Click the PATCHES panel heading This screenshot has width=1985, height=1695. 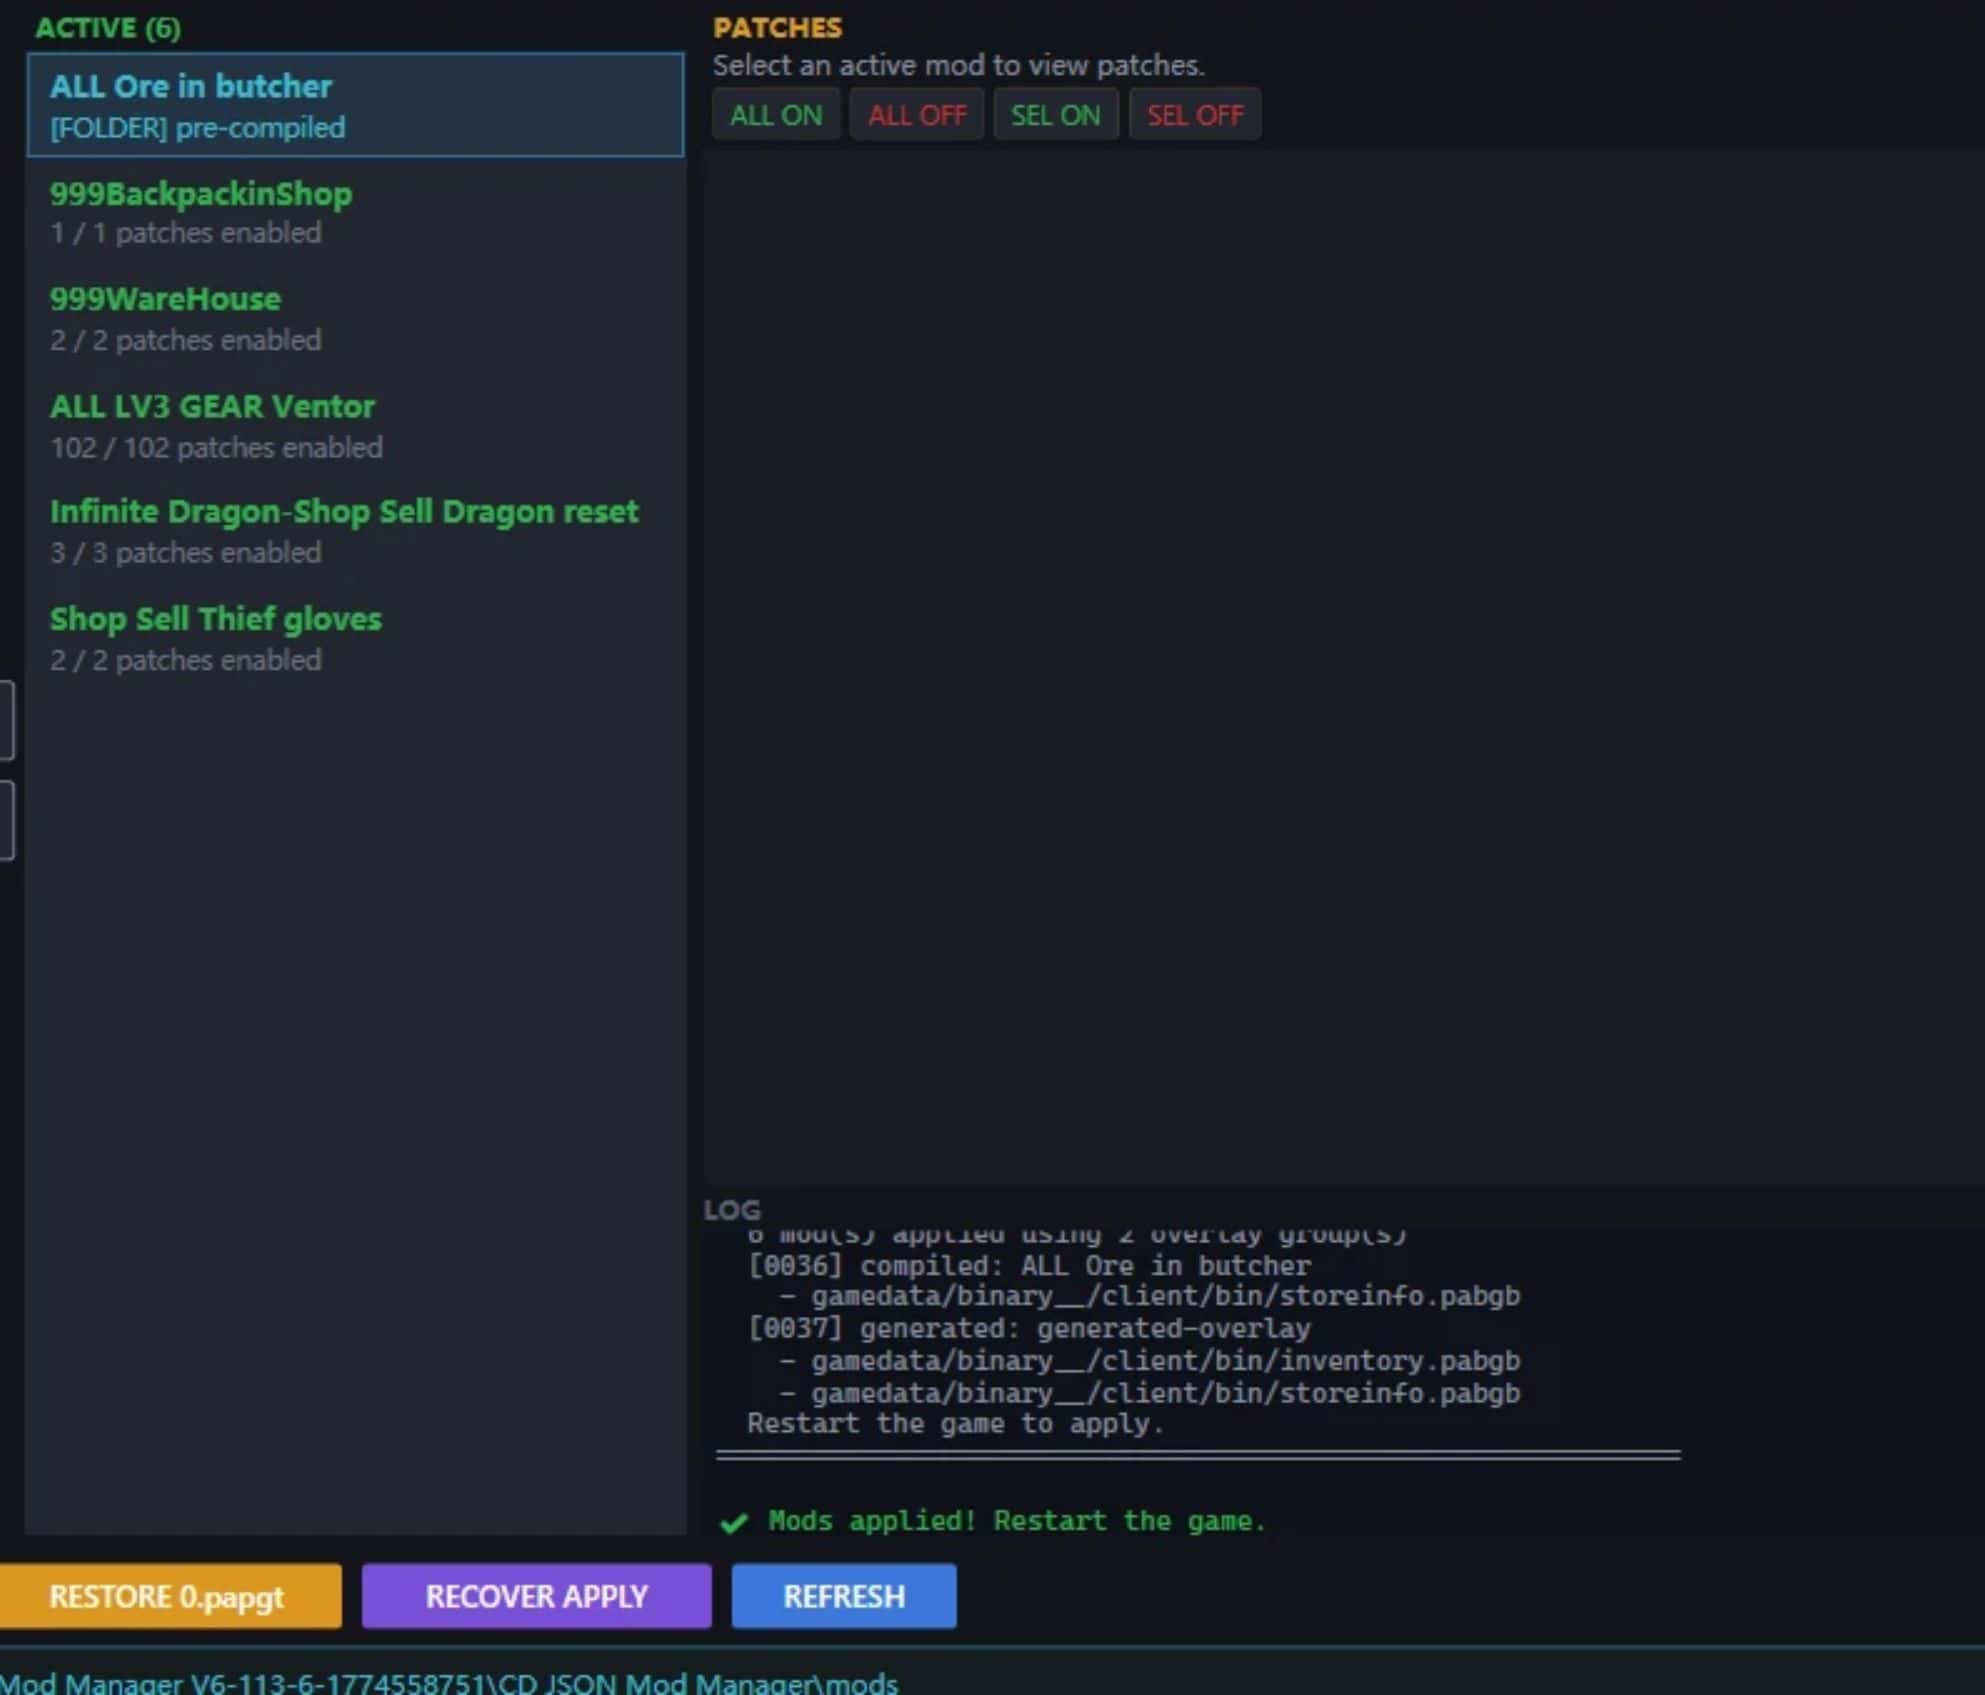point(777,28)
